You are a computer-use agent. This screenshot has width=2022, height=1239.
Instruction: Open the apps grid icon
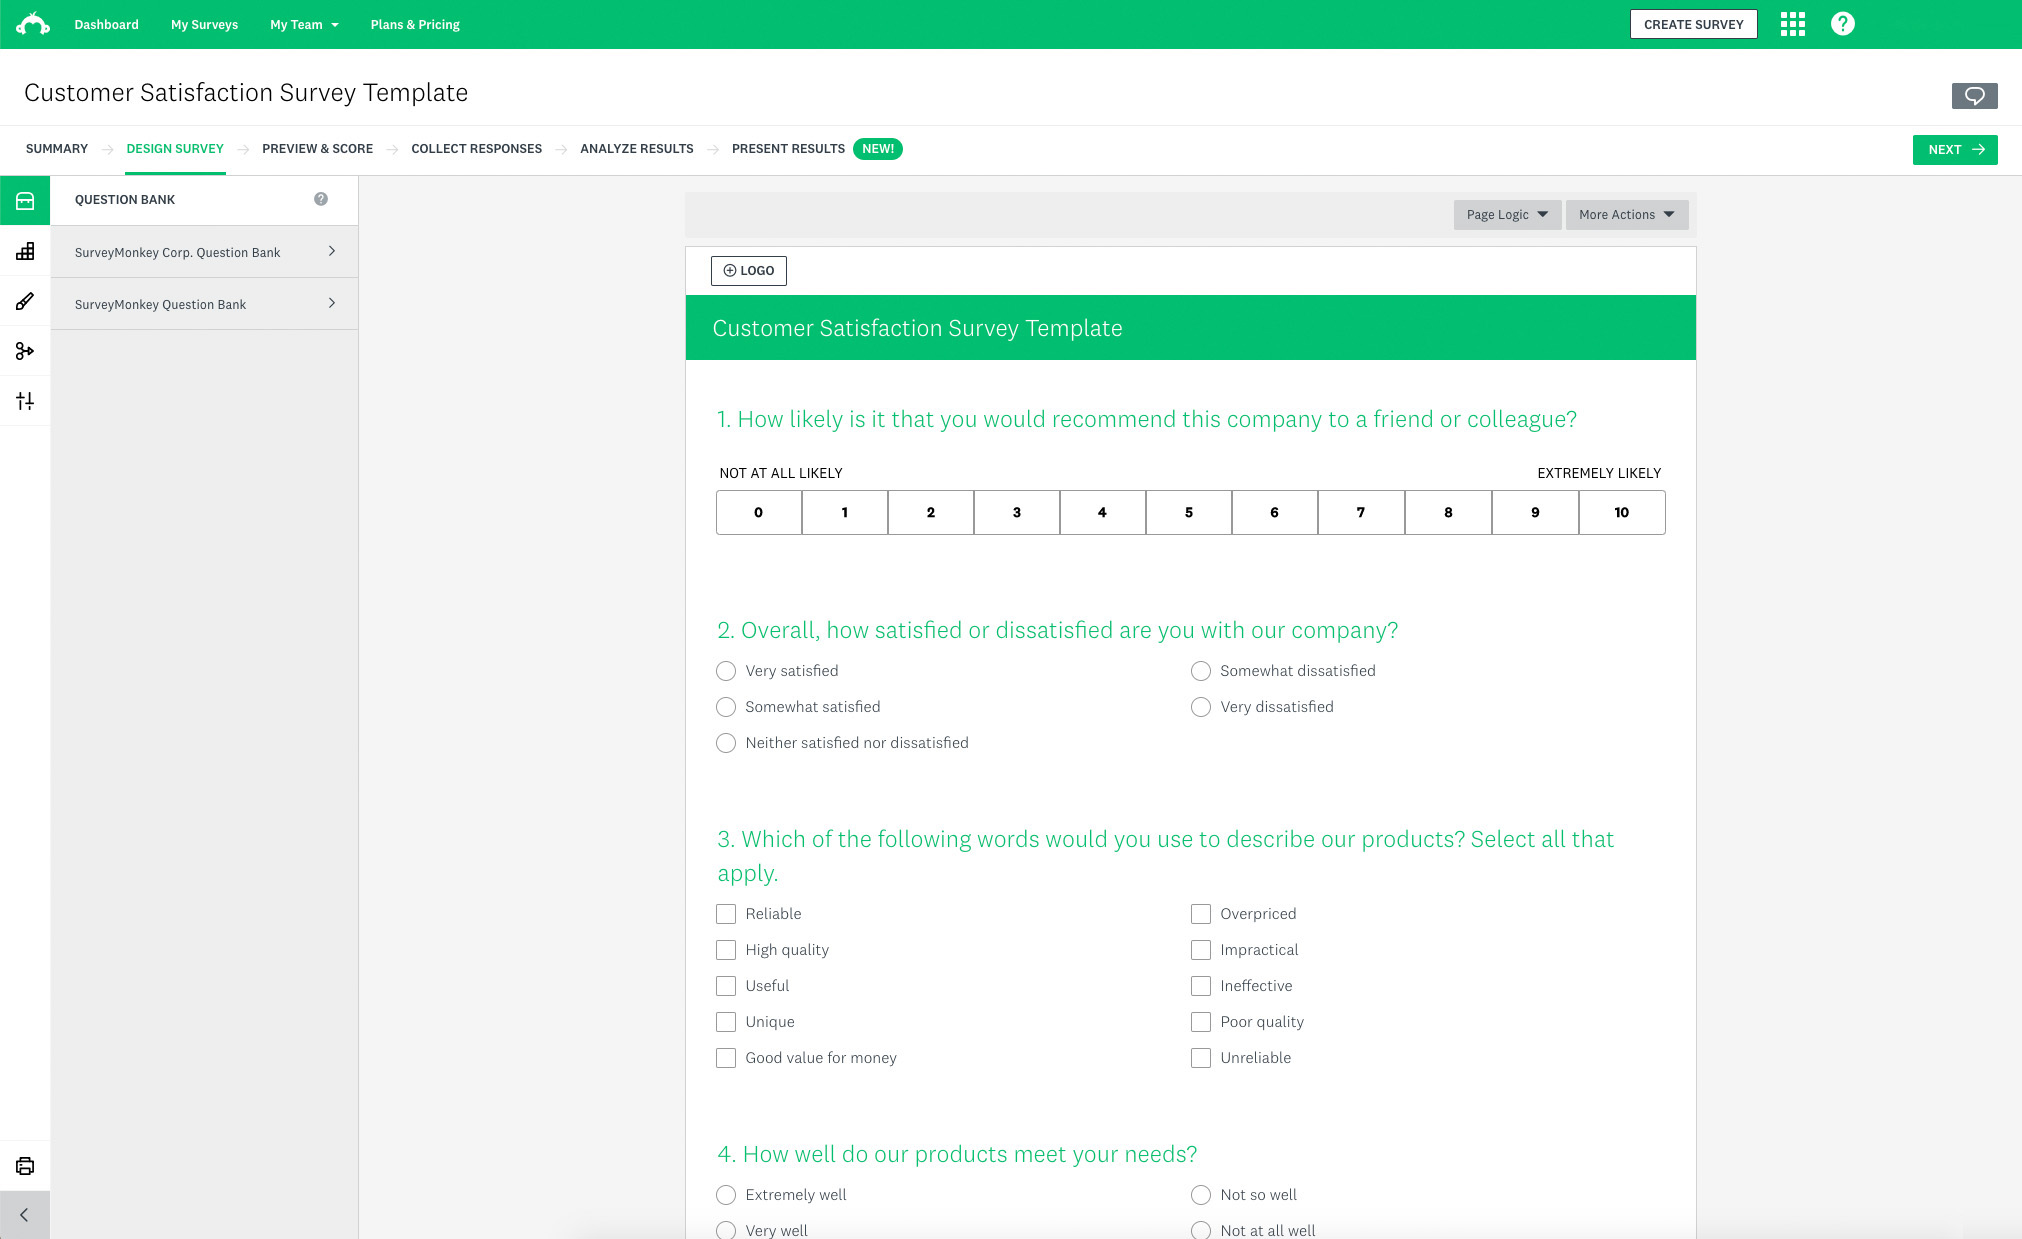[x=1793, y=24]
